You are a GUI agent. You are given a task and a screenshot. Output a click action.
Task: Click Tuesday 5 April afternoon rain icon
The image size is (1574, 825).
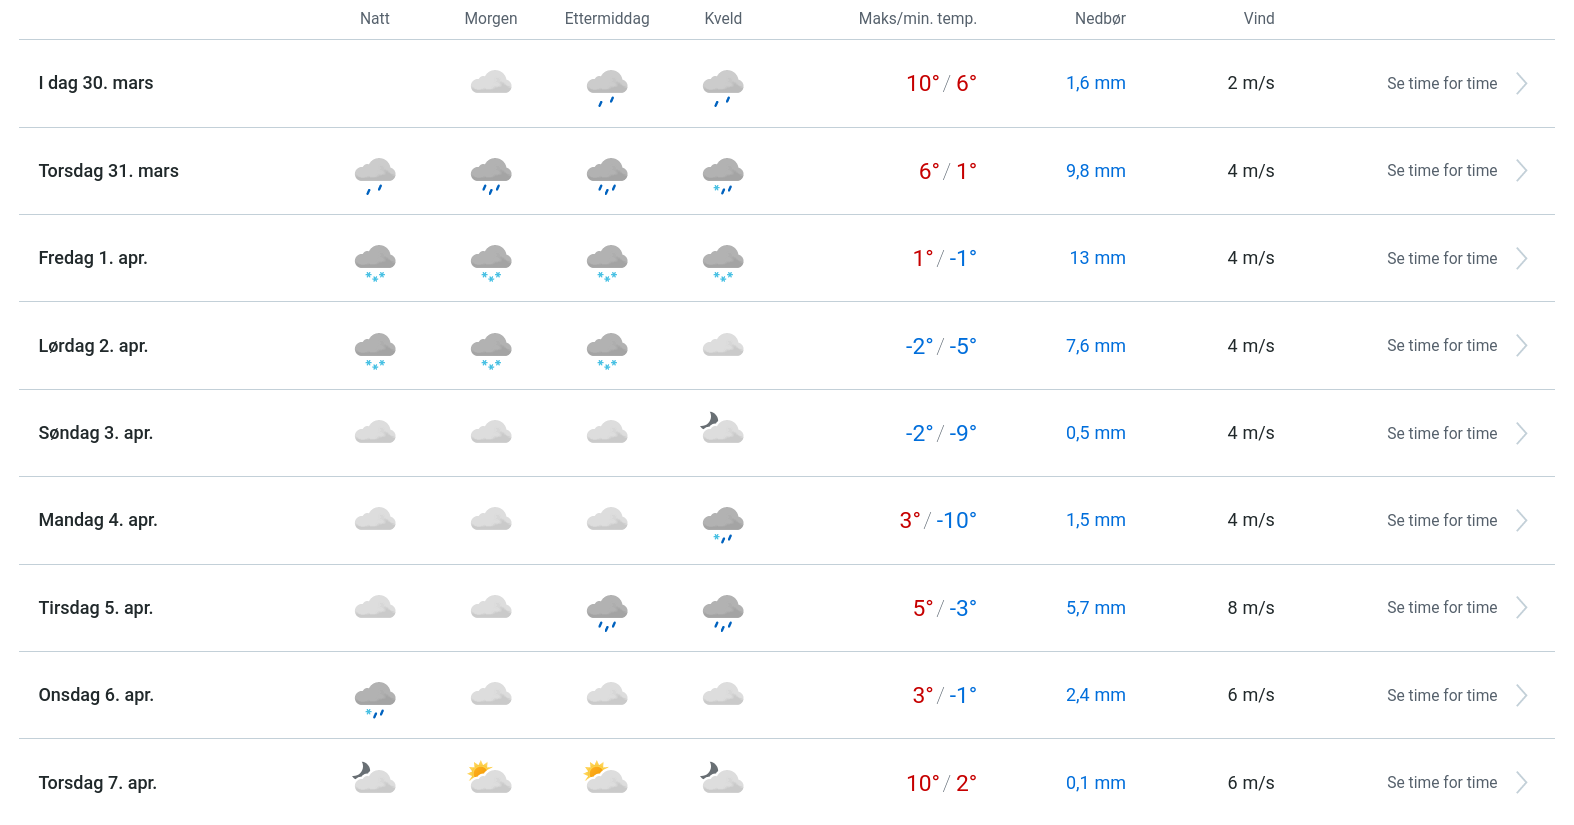pos(607,612)
